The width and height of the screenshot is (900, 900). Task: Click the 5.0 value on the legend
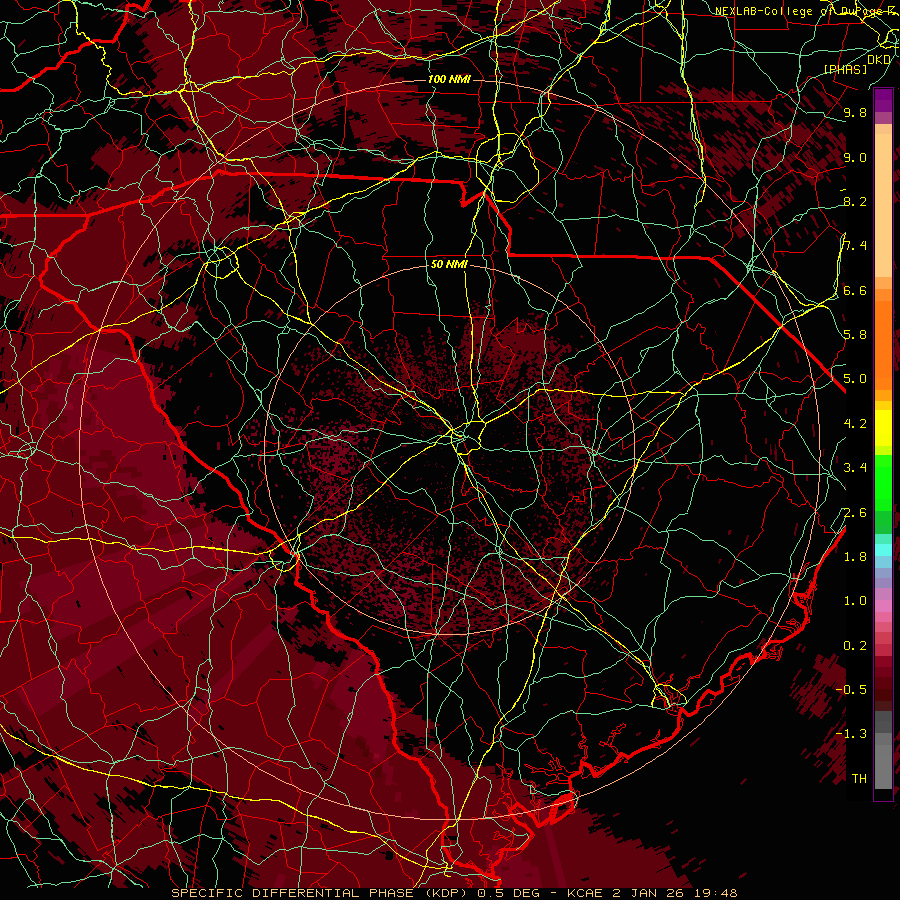click(x=855, y=379)
